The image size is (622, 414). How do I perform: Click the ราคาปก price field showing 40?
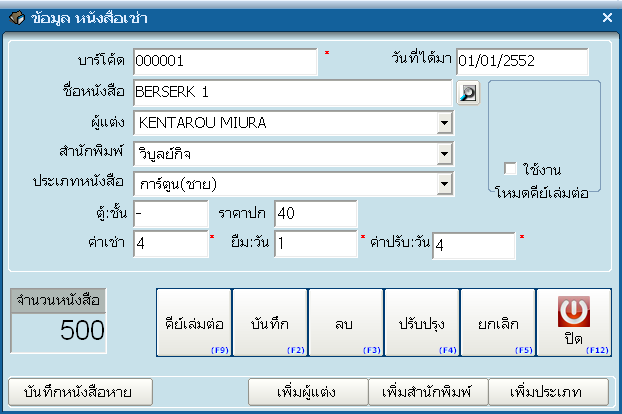tap(316, 214)
